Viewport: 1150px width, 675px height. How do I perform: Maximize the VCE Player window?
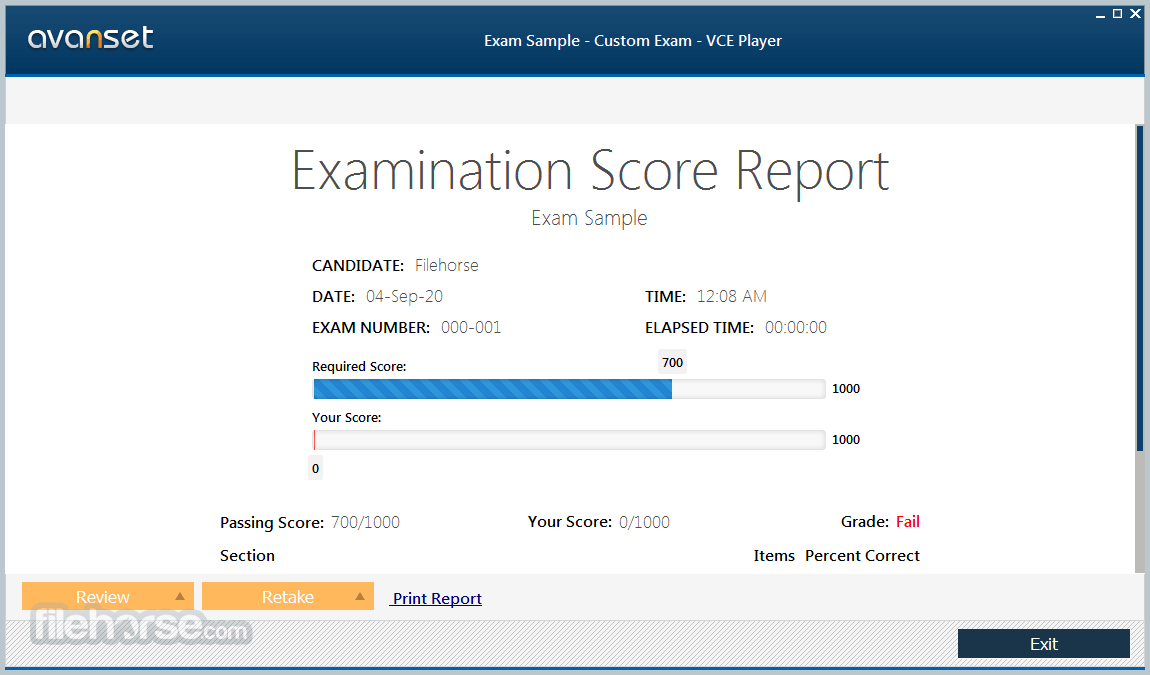(1118, 14)
